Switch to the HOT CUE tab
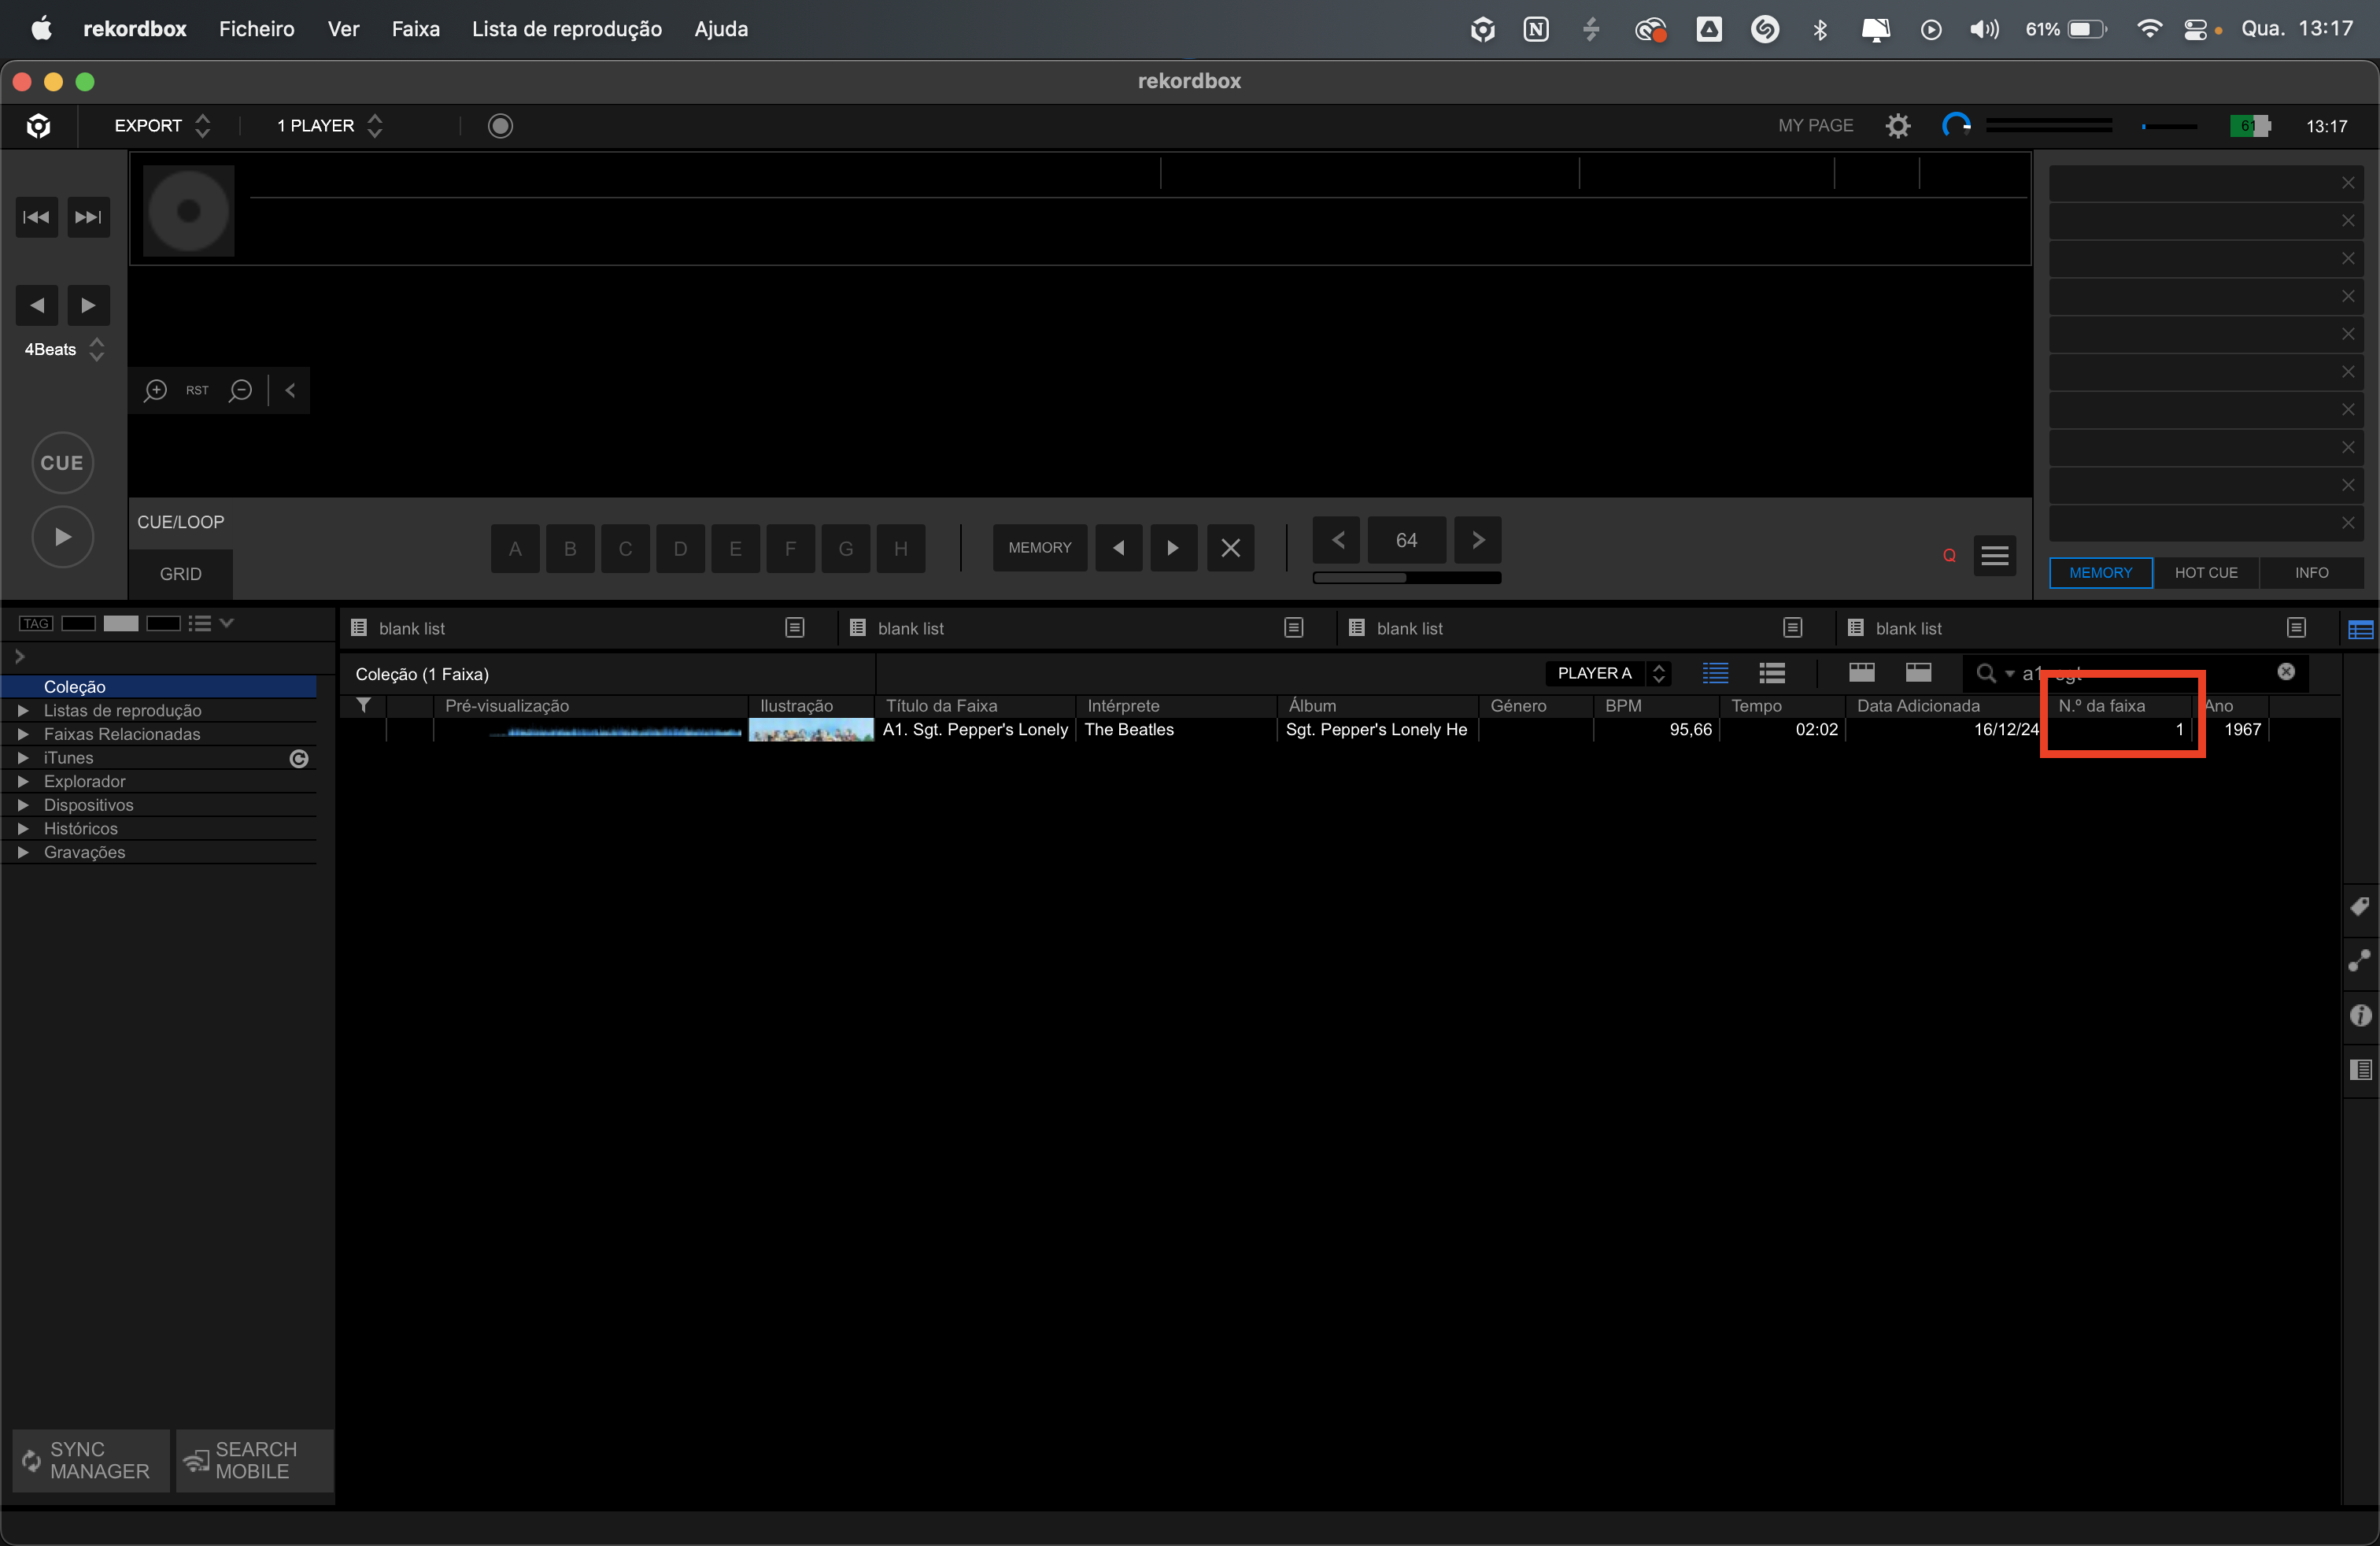2380x1546 pixels. click(2205, 572)
